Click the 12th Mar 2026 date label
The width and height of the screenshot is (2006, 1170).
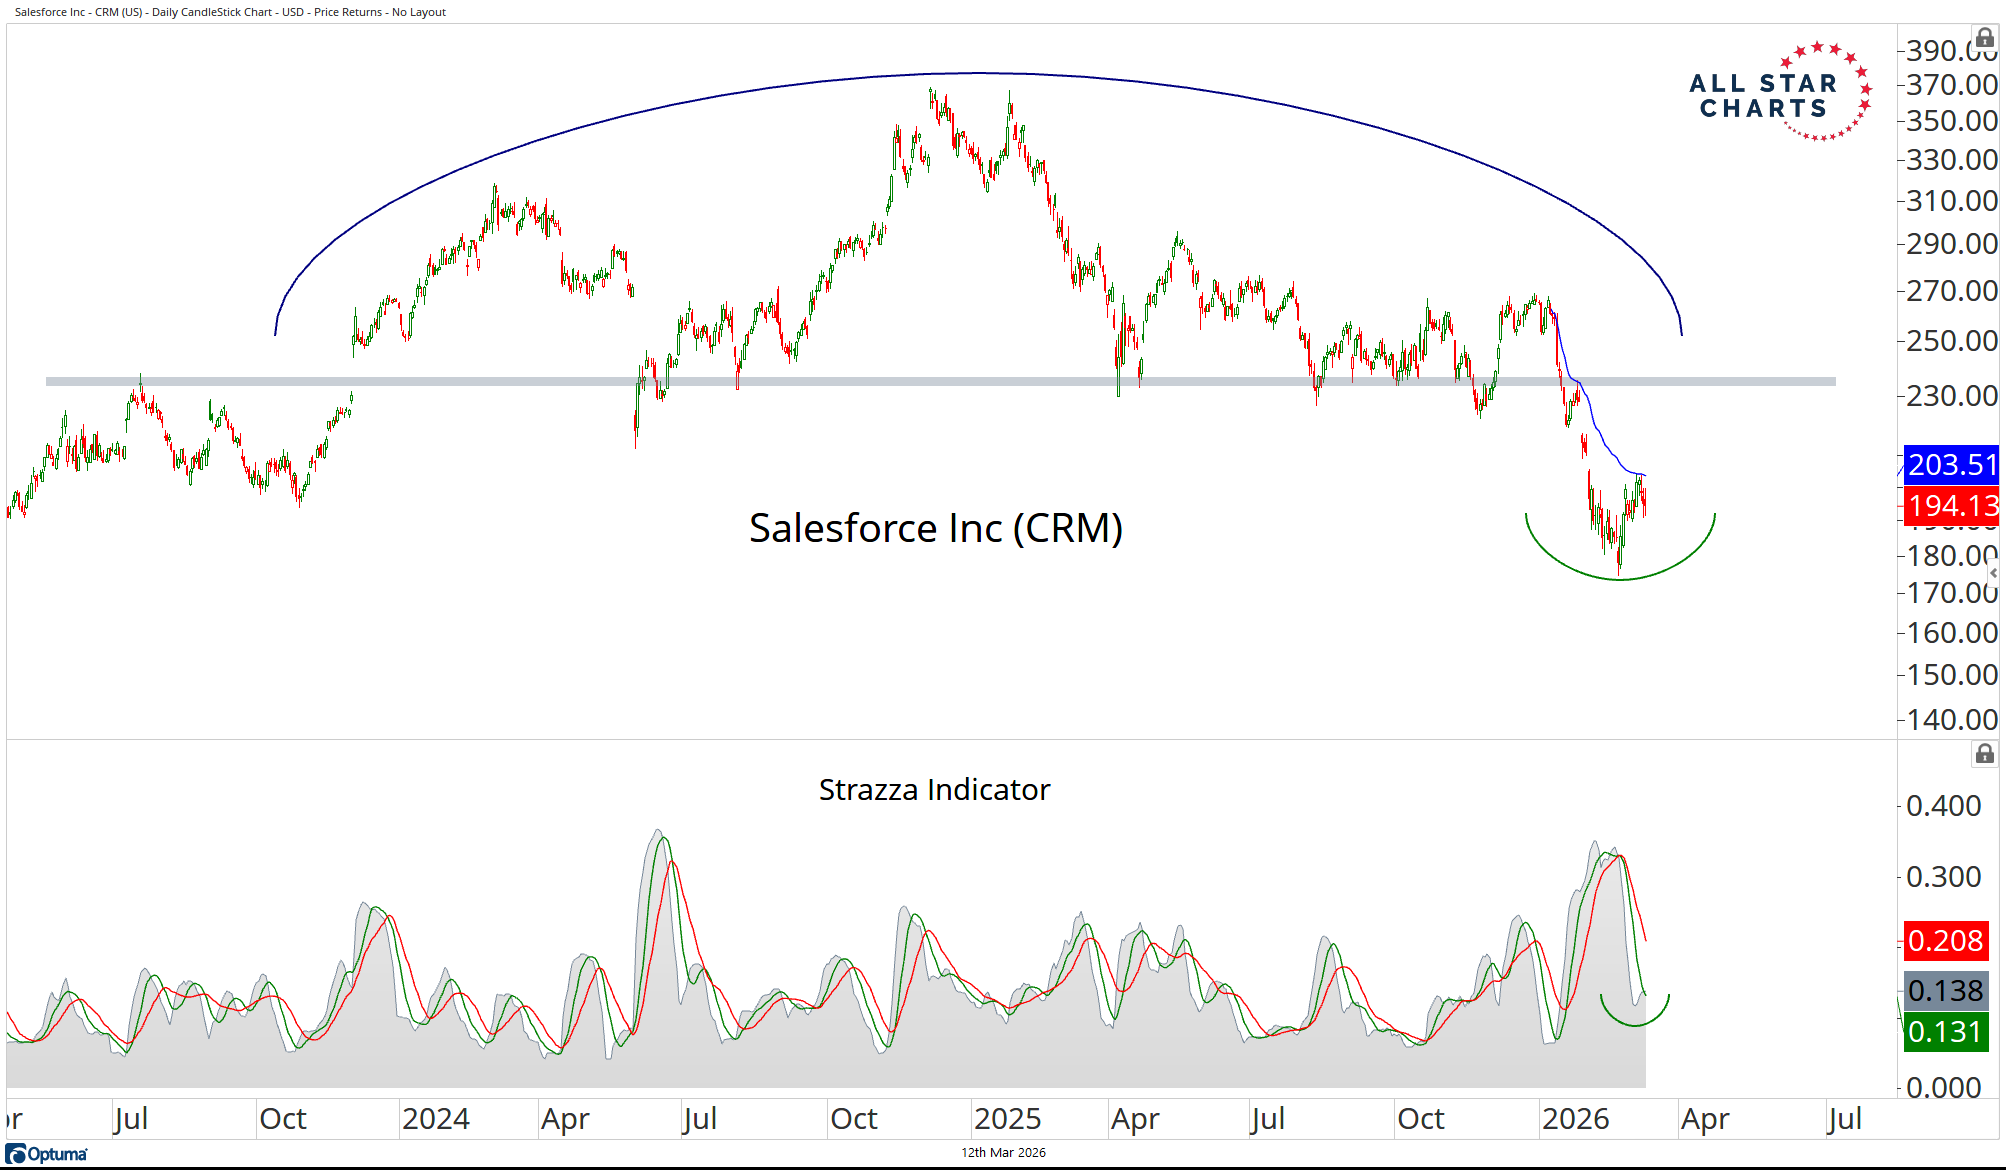1003,1153
